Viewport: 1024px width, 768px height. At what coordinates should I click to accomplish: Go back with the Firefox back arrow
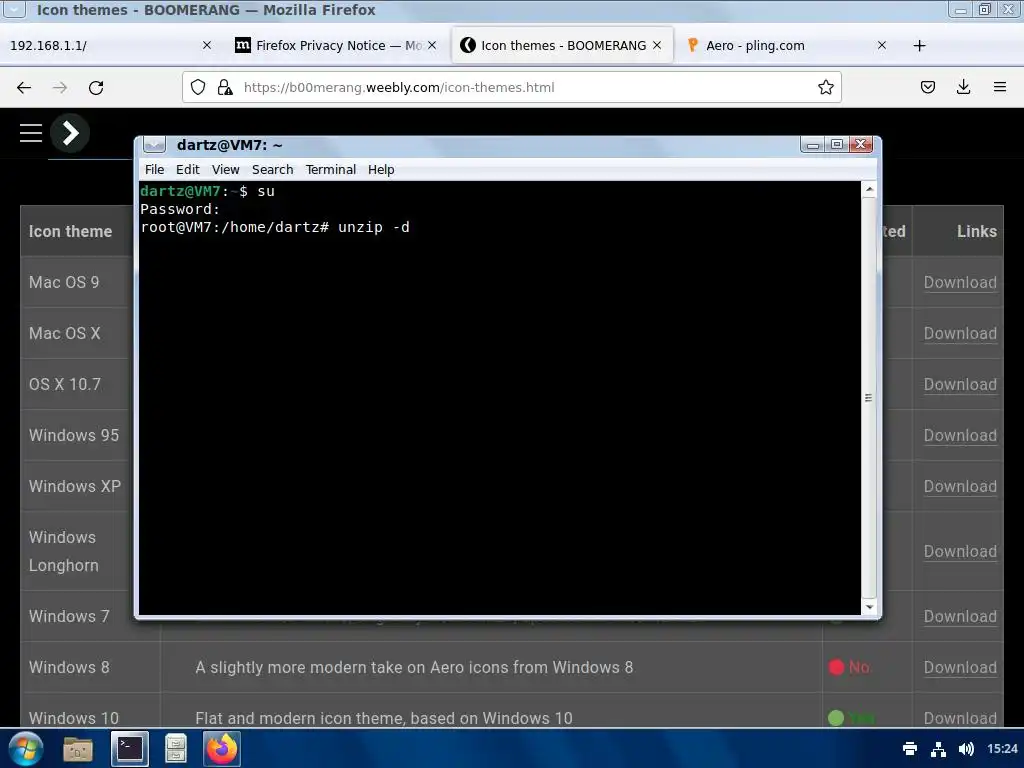pos(24,88)
